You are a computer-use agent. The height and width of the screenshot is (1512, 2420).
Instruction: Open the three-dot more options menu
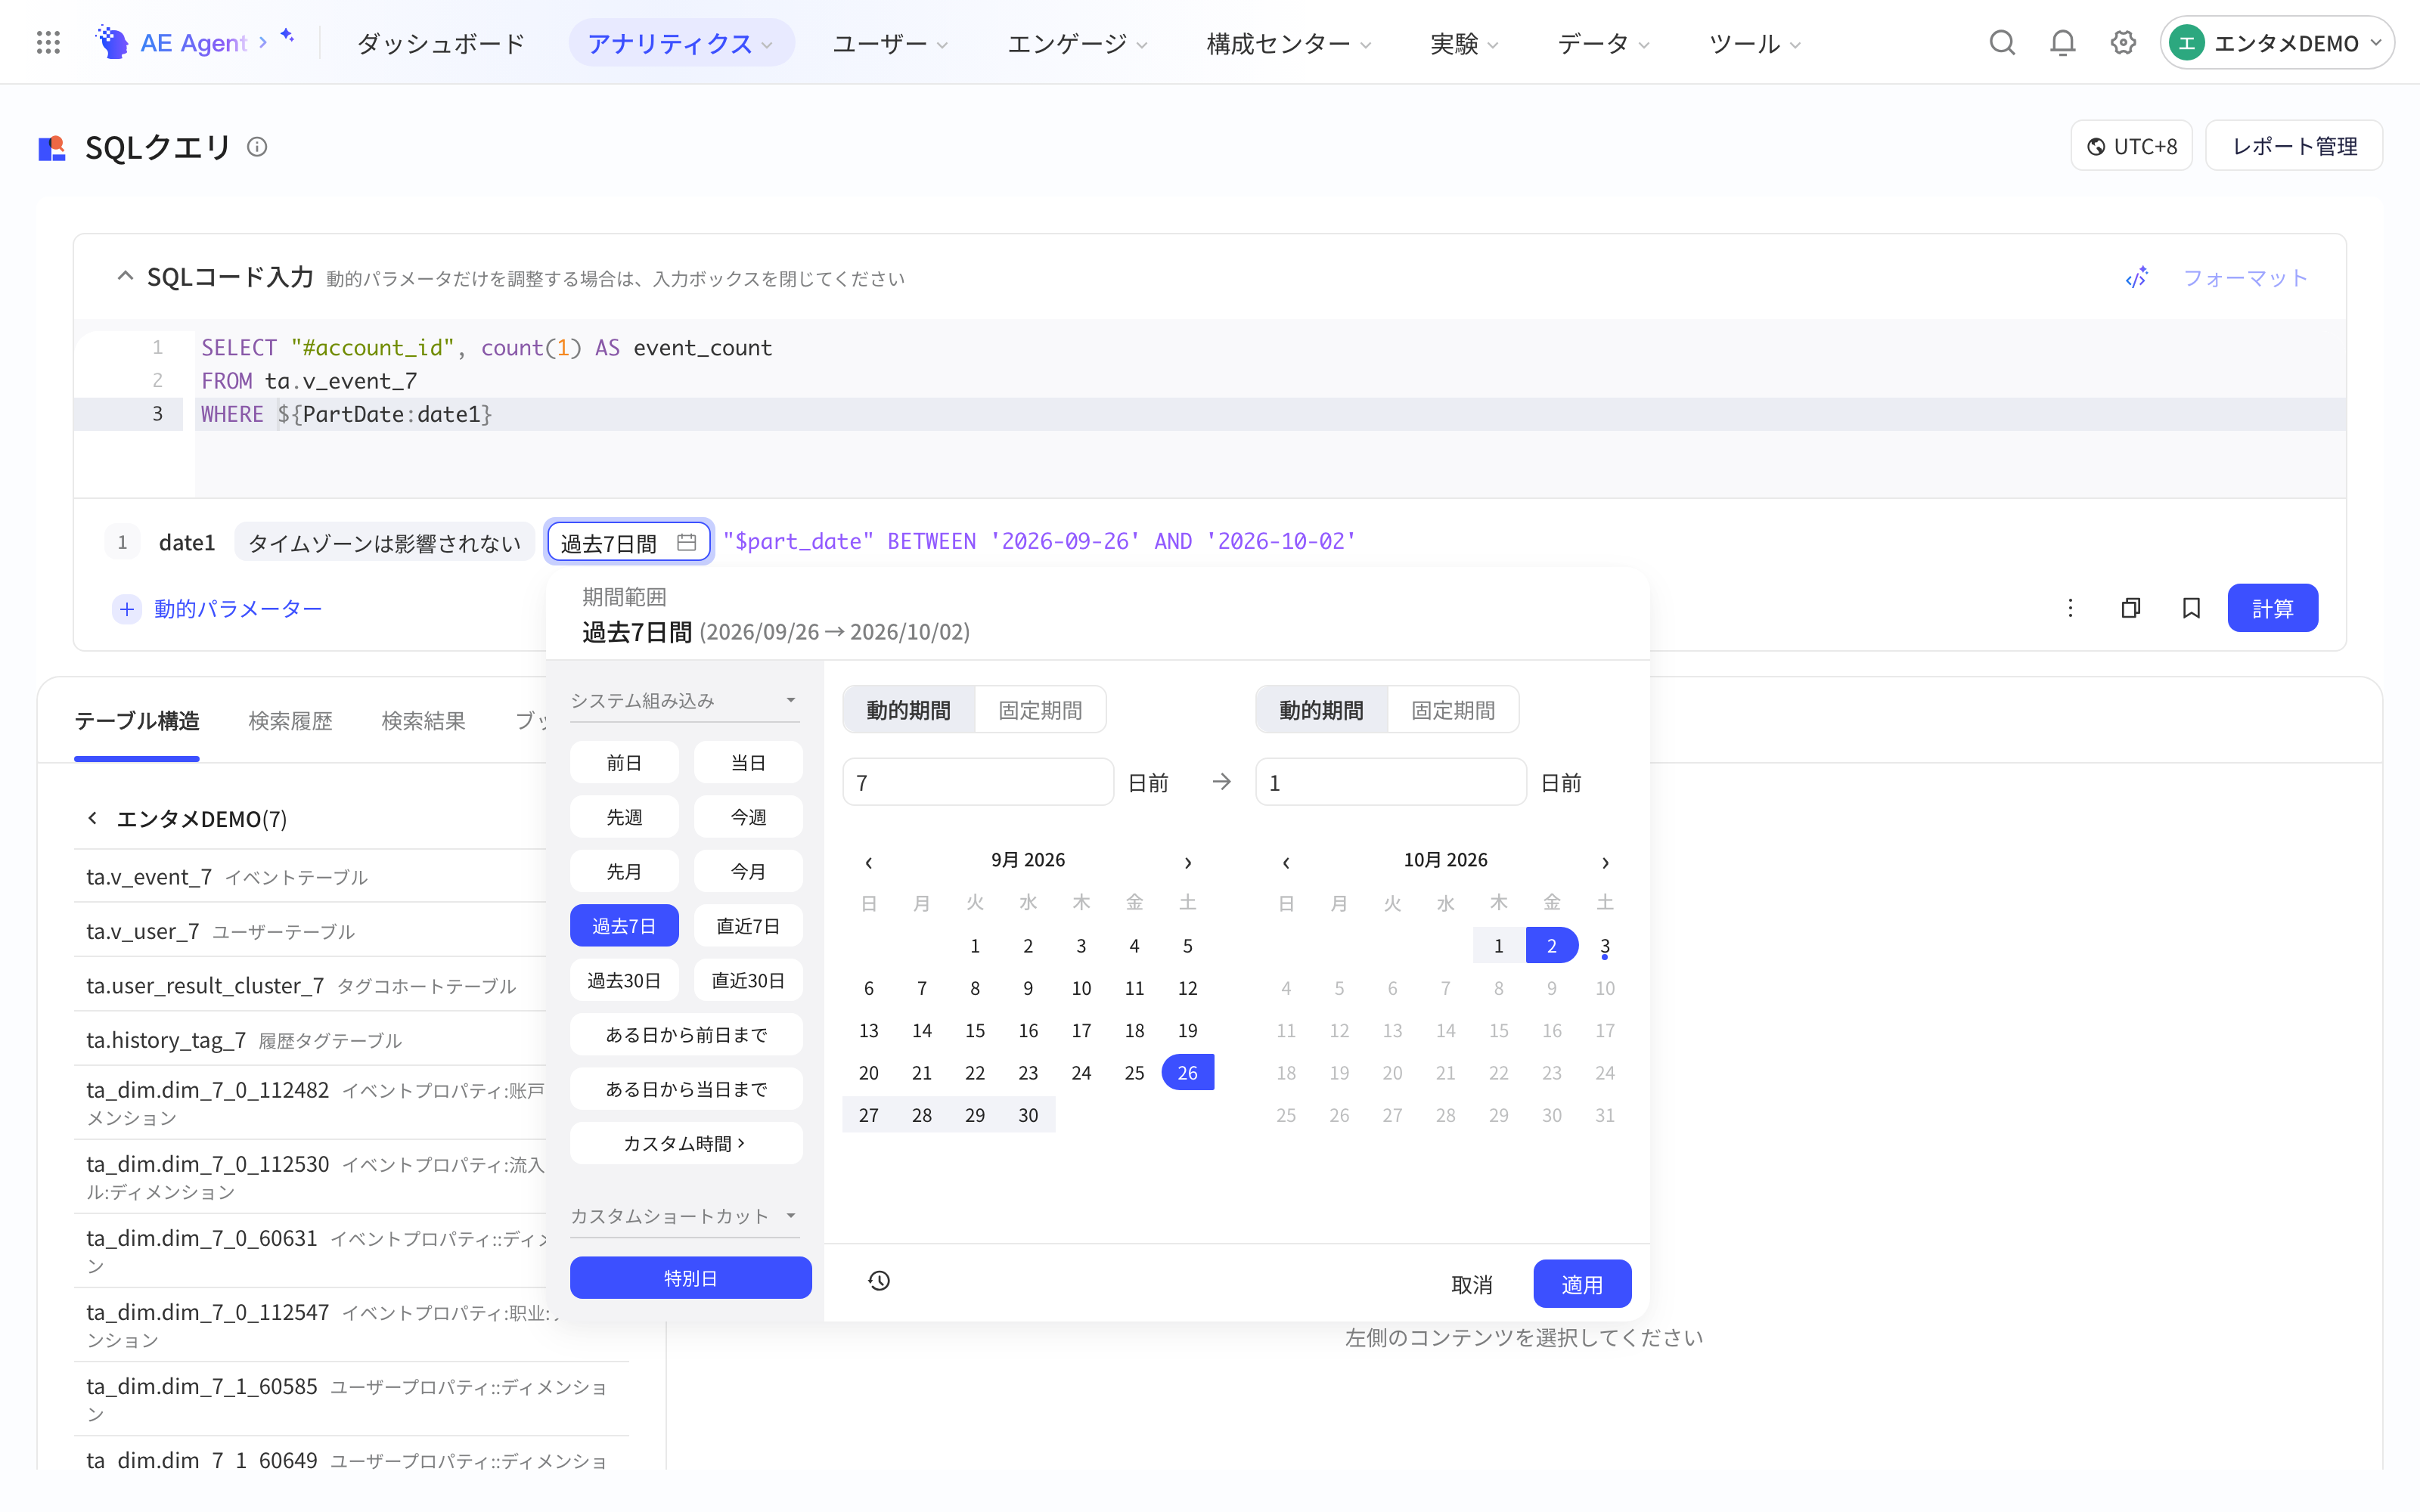(x=2070, y=608)
